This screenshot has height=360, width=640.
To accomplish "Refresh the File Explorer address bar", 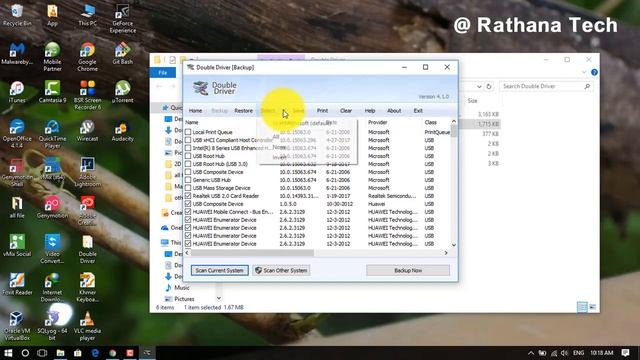I will (x=489, y=87).
